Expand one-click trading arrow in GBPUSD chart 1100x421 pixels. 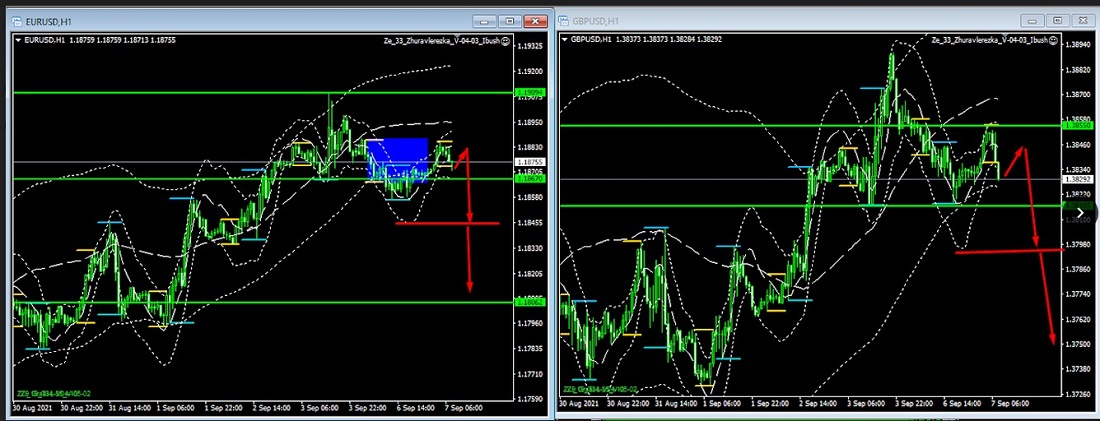[x=565, y=39]
